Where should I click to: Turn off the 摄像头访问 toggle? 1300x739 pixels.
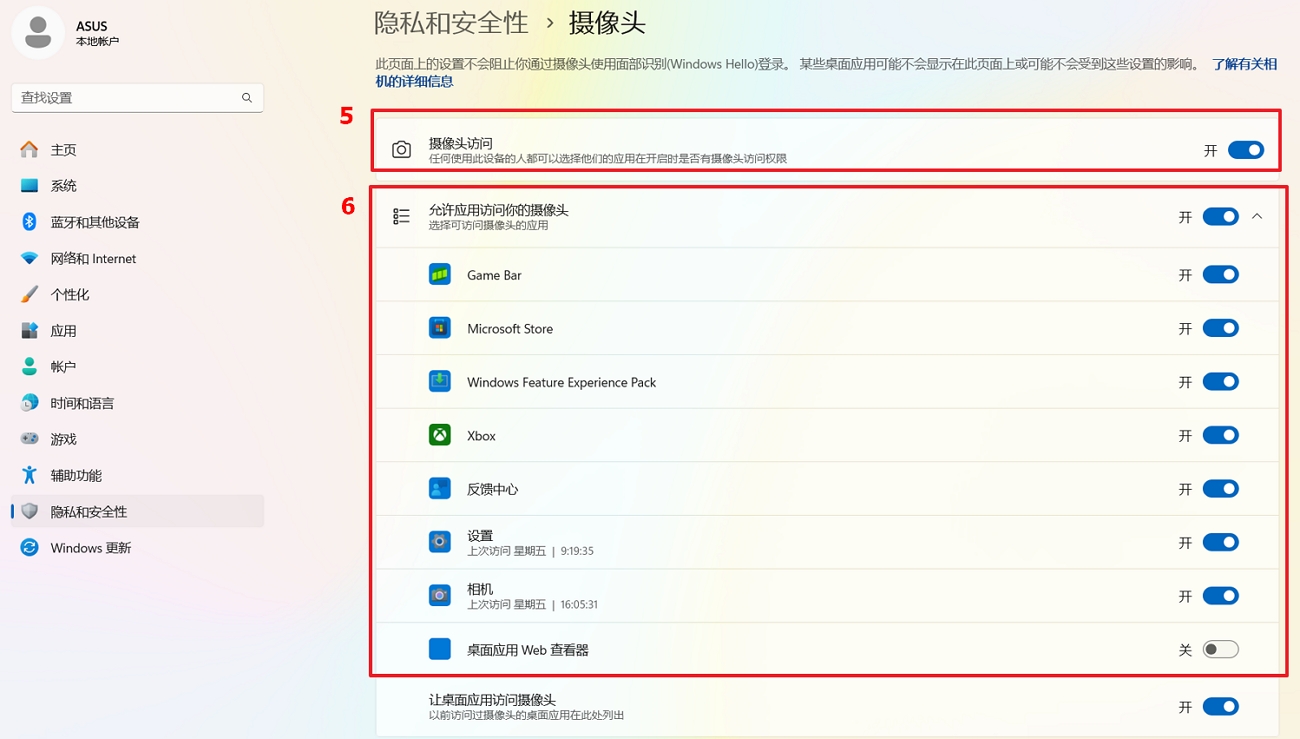1246,150
